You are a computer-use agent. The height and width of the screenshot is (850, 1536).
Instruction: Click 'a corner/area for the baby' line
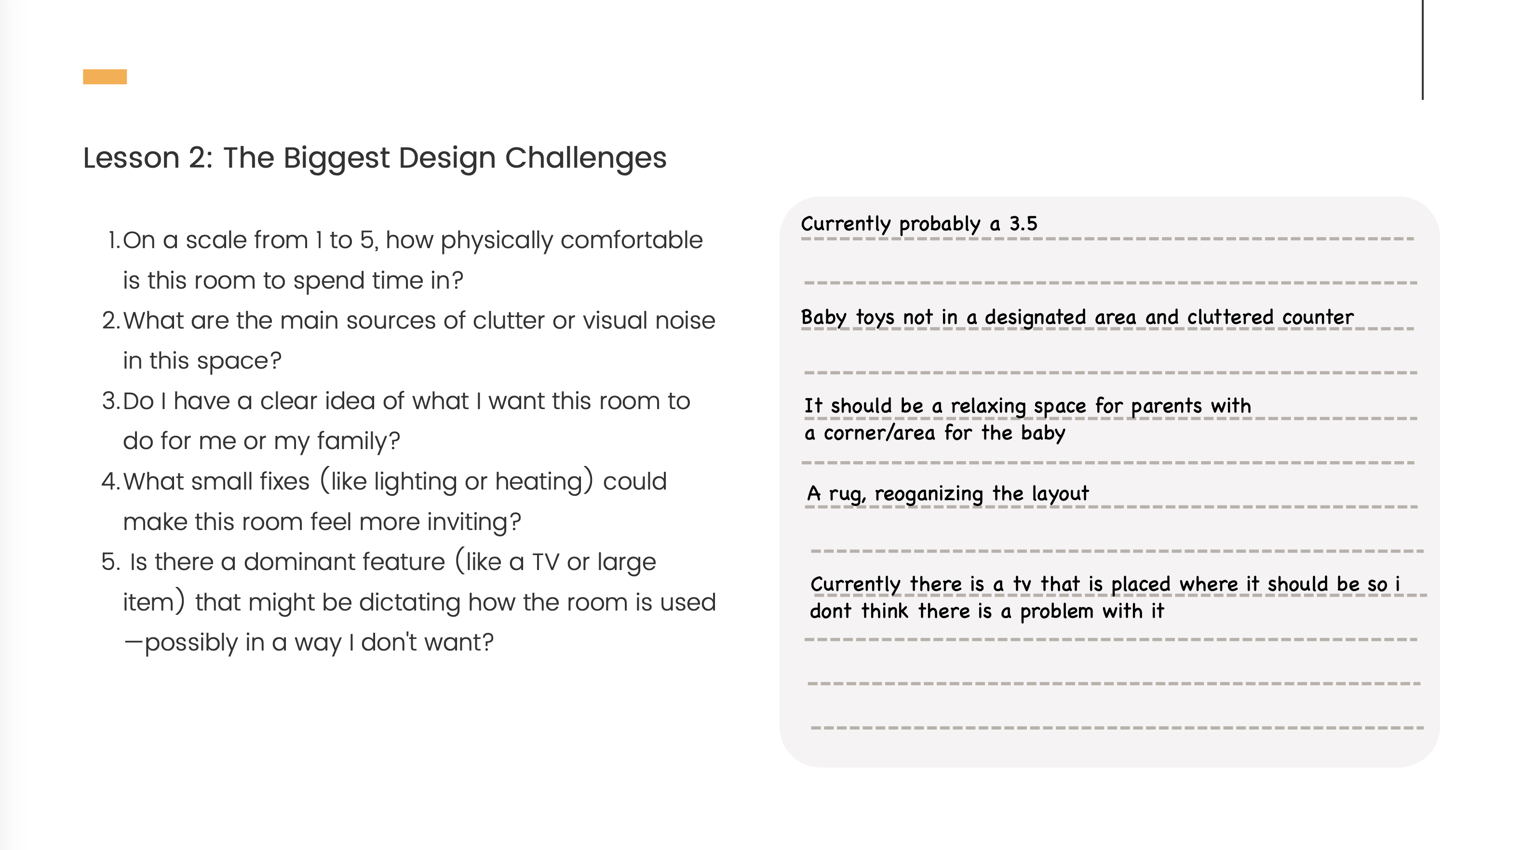coord(935,433)
